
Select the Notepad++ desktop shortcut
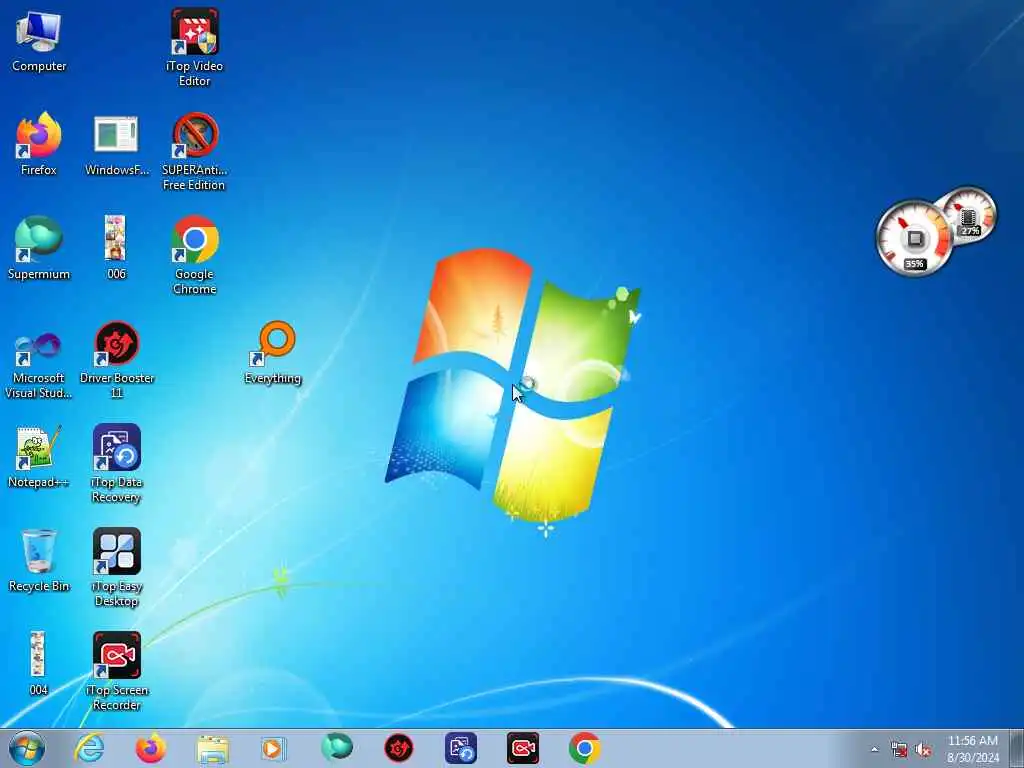[39, 456]
